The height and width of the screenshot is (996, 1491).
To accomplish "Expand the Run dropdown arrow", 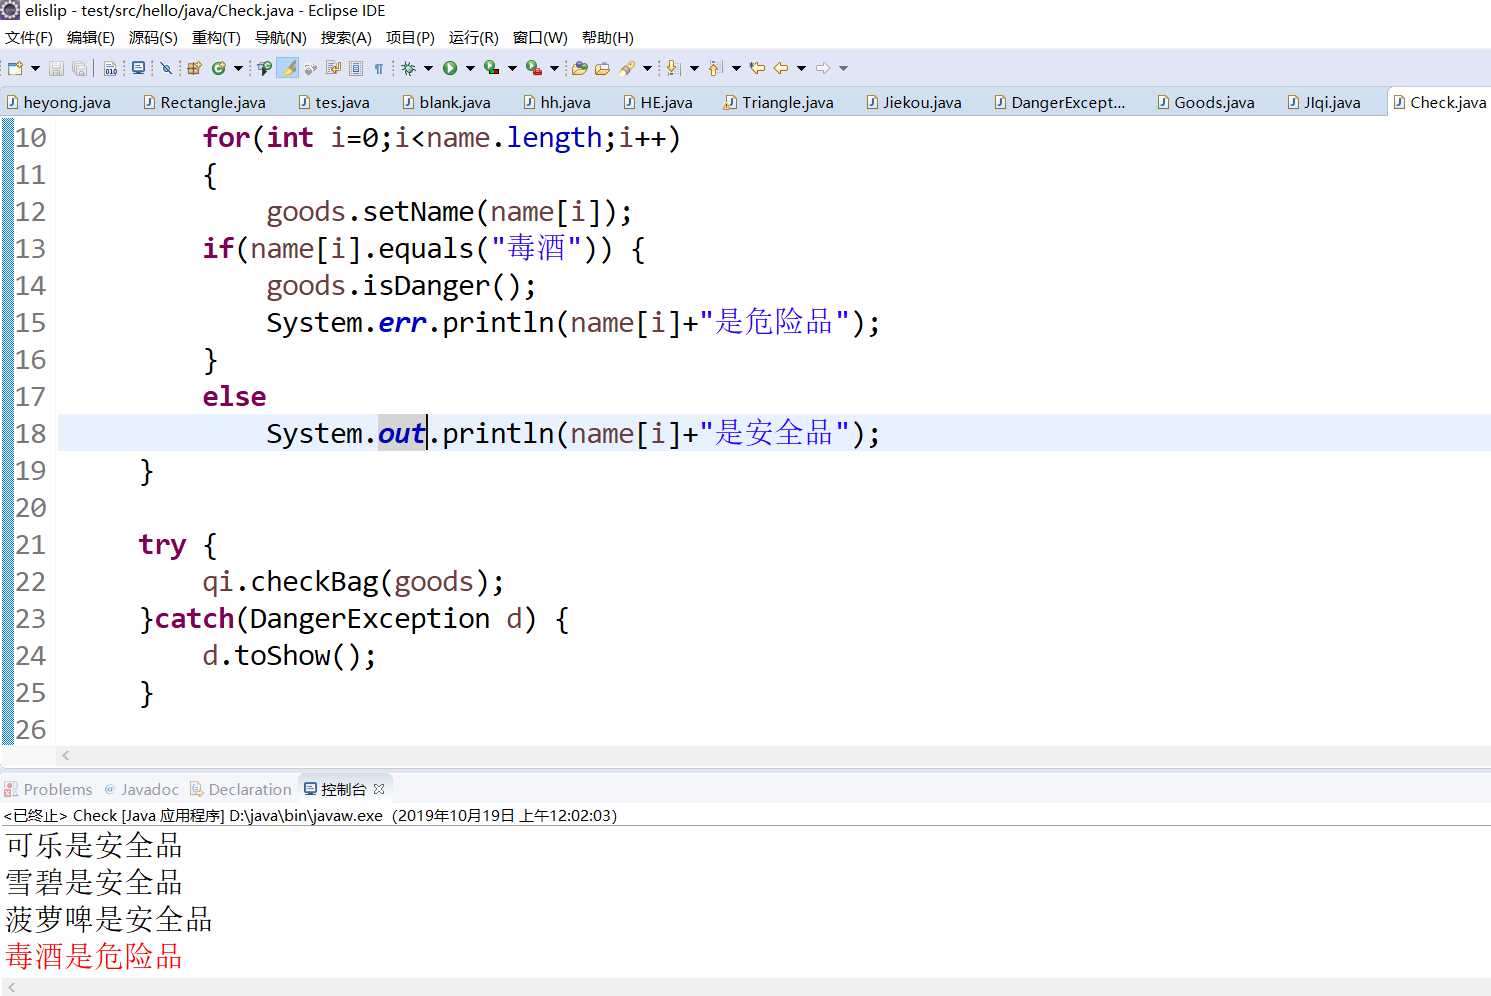I will pos(470,68).
